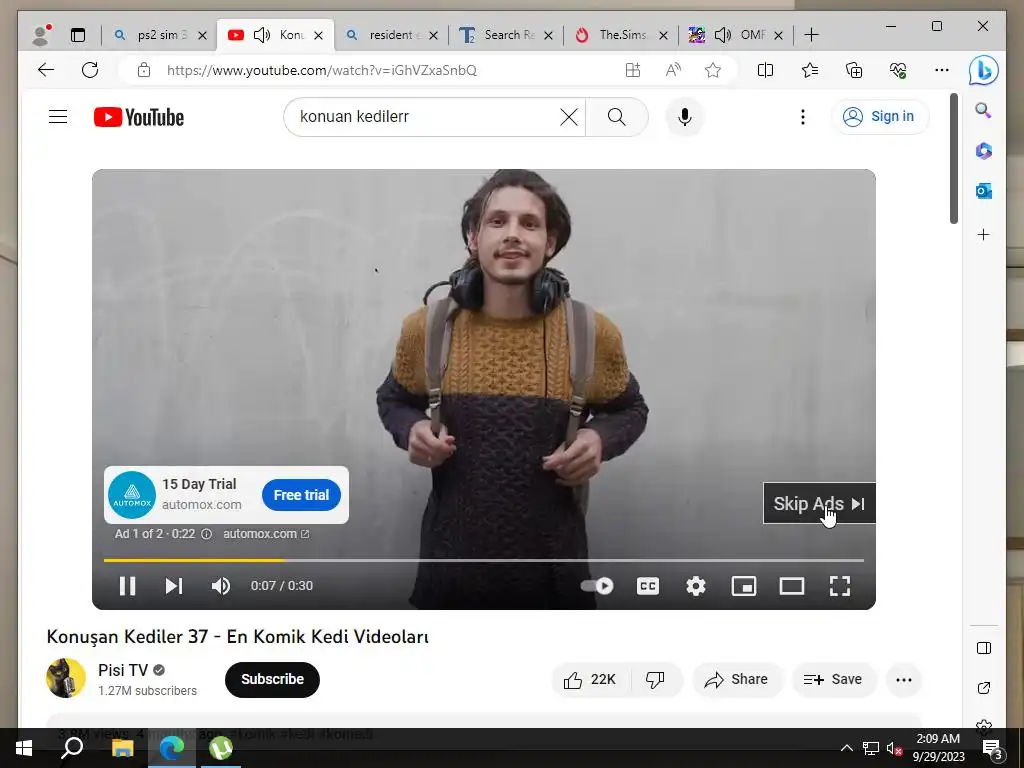
Task: Click into the YouTube search field
Action: [x=424, y=117]
